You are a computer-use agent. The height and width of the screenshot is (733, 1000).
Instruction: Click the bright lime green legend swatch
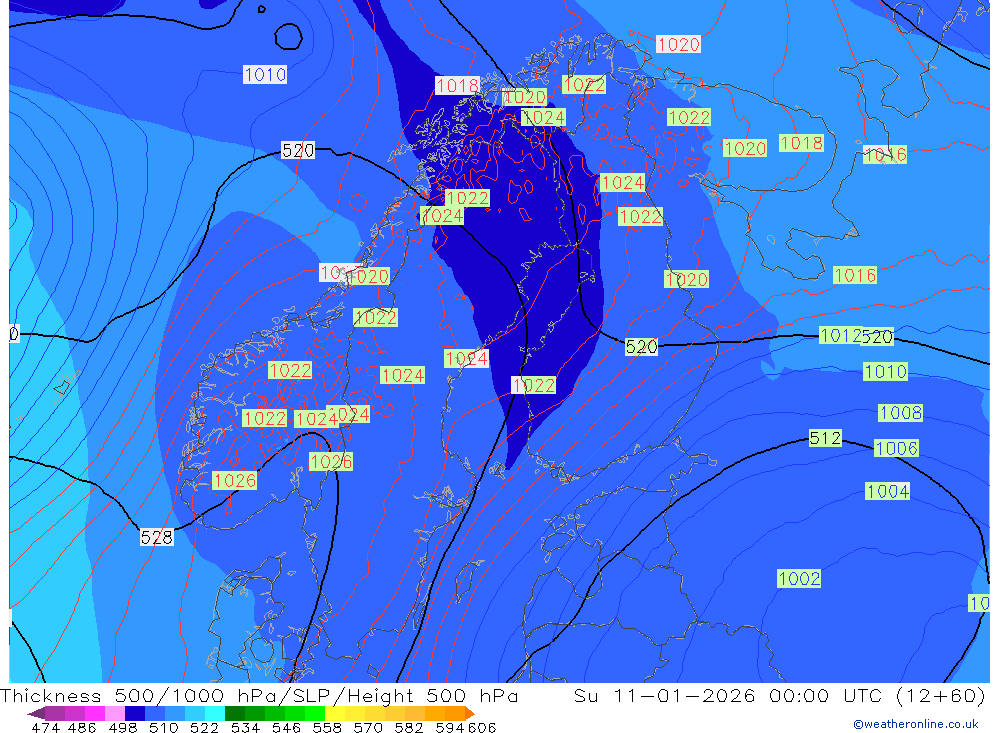point(315,713)
